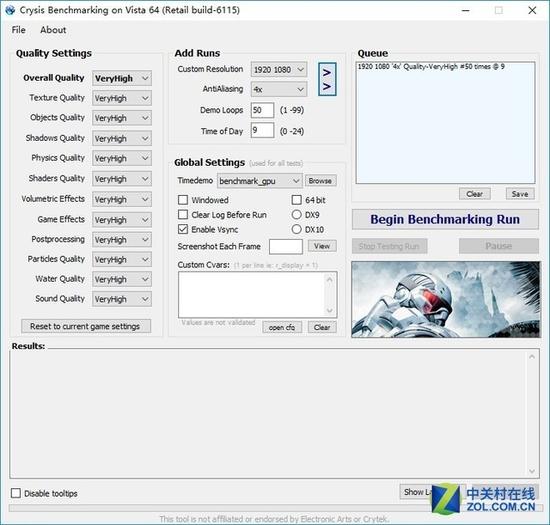Click the Custom Cvars scroll up arrow
550x525 pixels.
tap(329, 280)
